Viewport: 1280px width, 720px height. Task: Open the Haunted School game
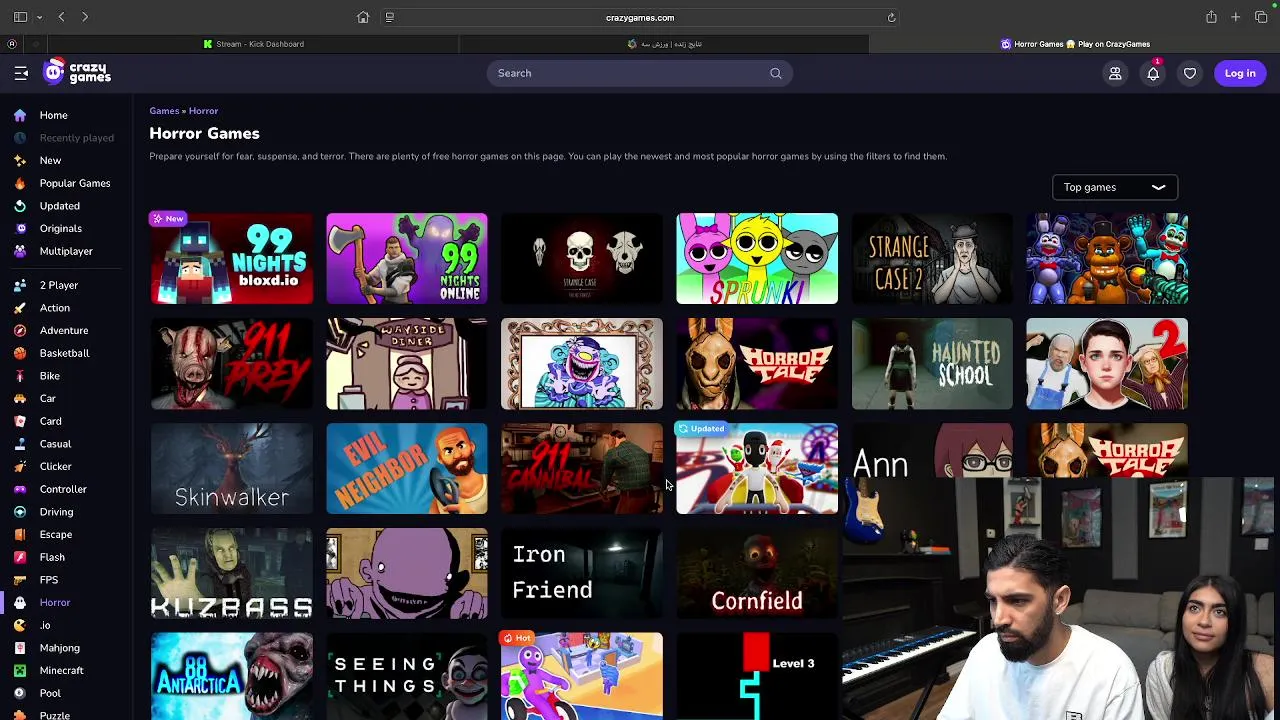[x=932, y=364]
